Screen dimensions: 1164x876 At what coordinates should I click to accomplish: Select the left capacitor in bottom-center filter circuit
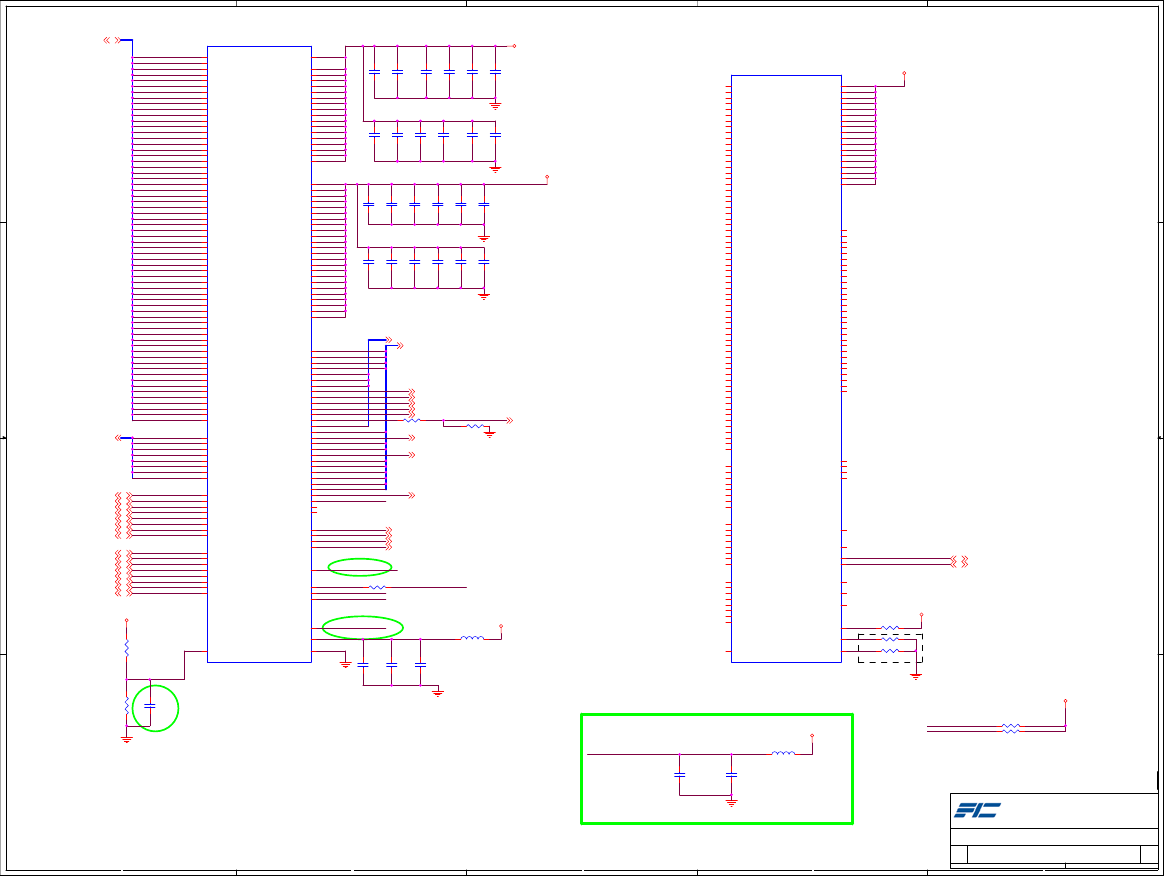pos(679,774)
